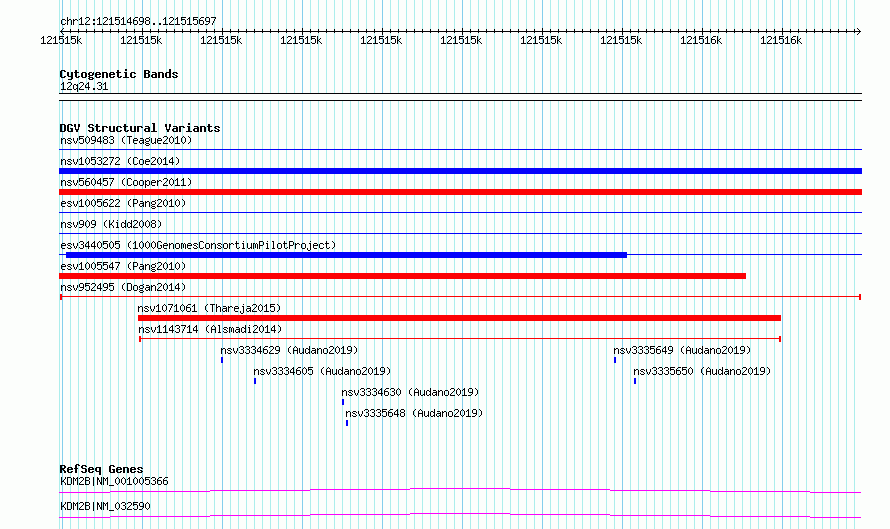Click the nsv909 (Kidd2008) label
The height and width of the screenshot is (529, 890).
[x=111, y=224]
